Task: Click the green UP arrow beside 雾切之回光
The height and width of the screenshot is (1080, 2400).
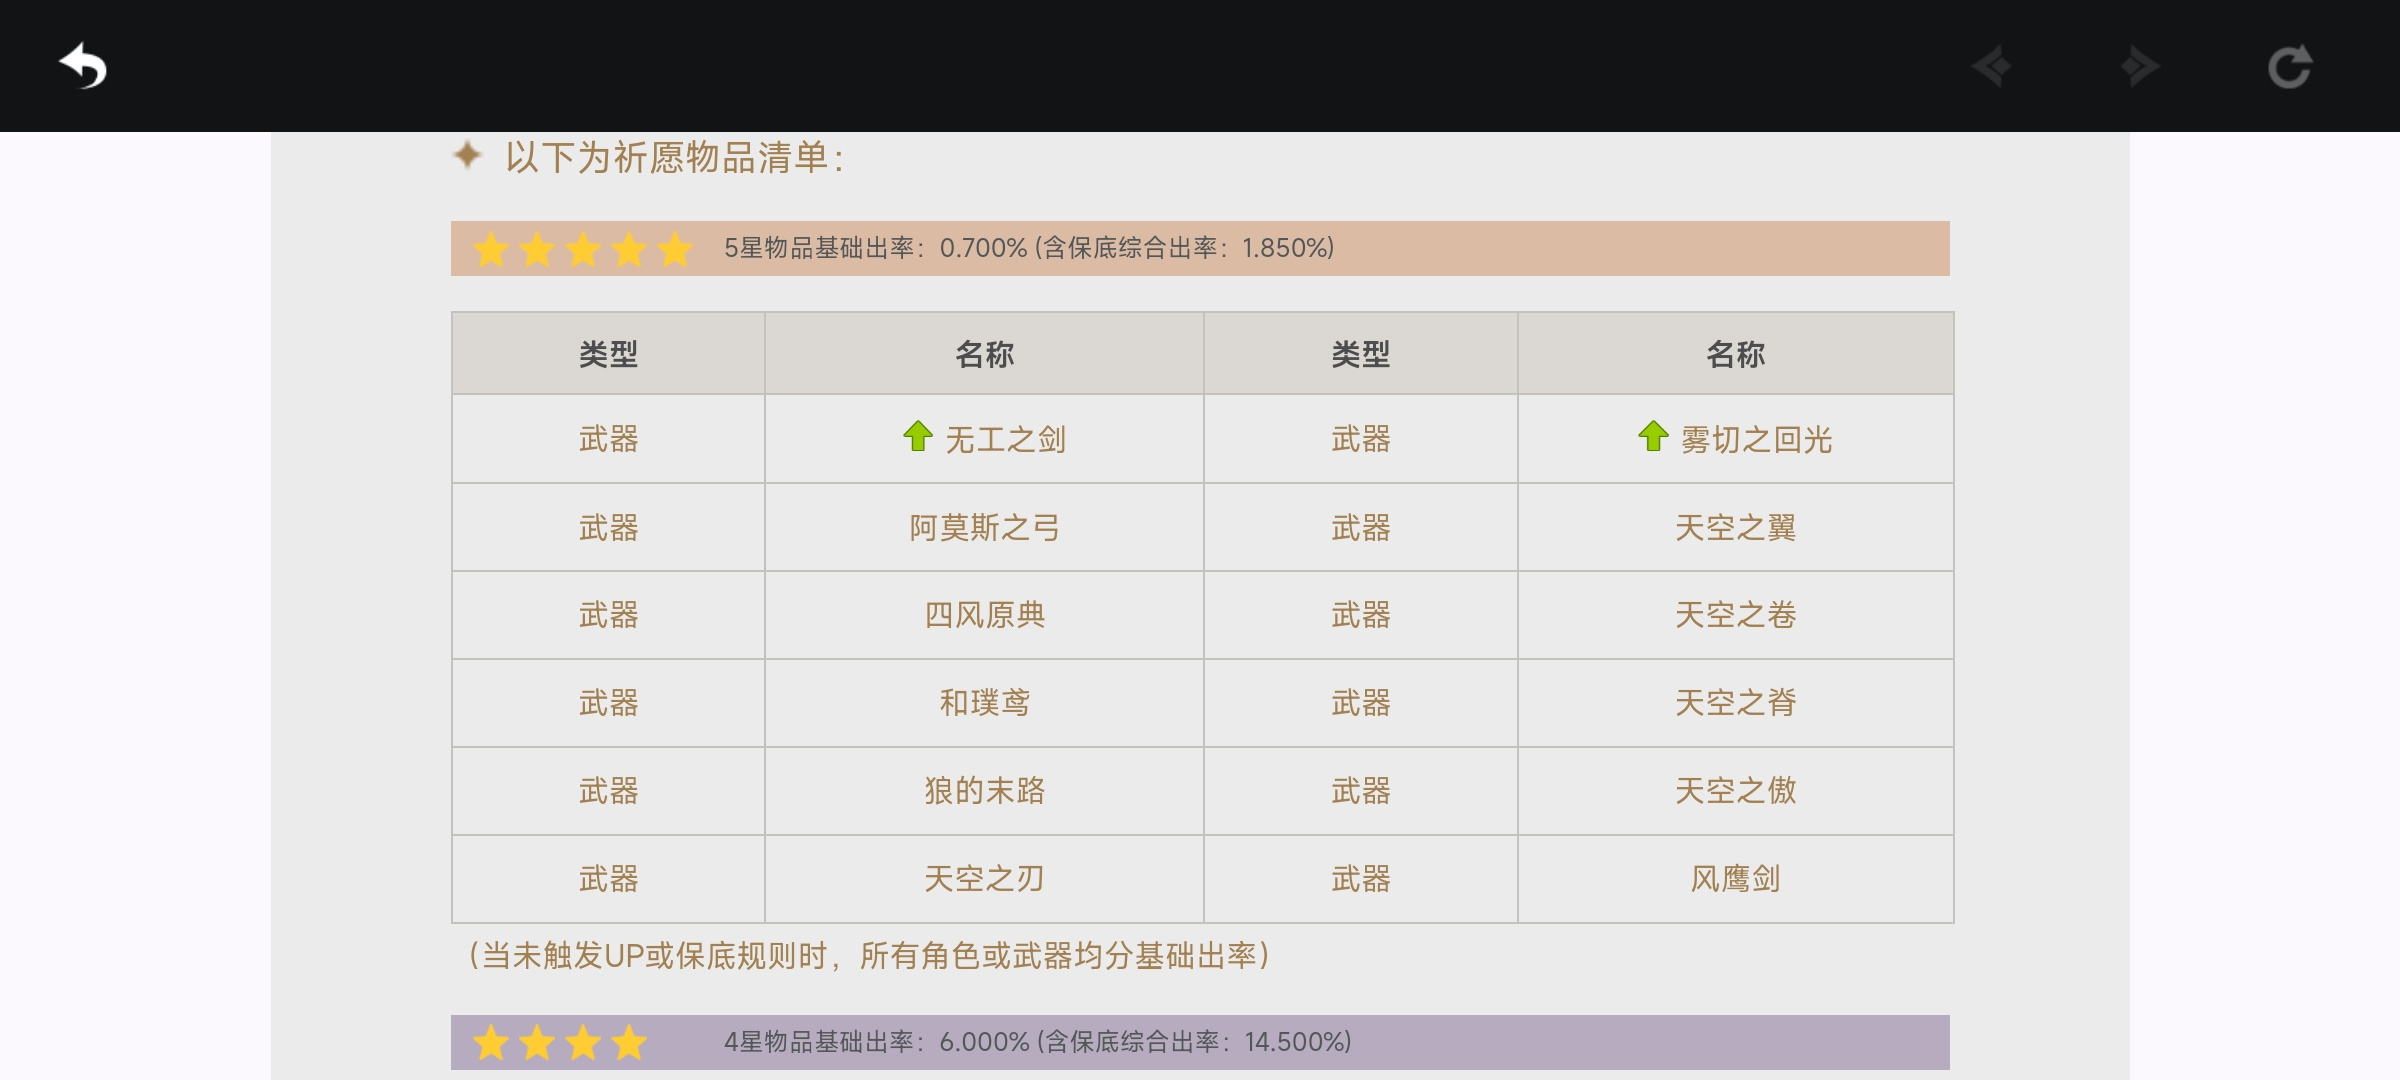Action: 1653,436
